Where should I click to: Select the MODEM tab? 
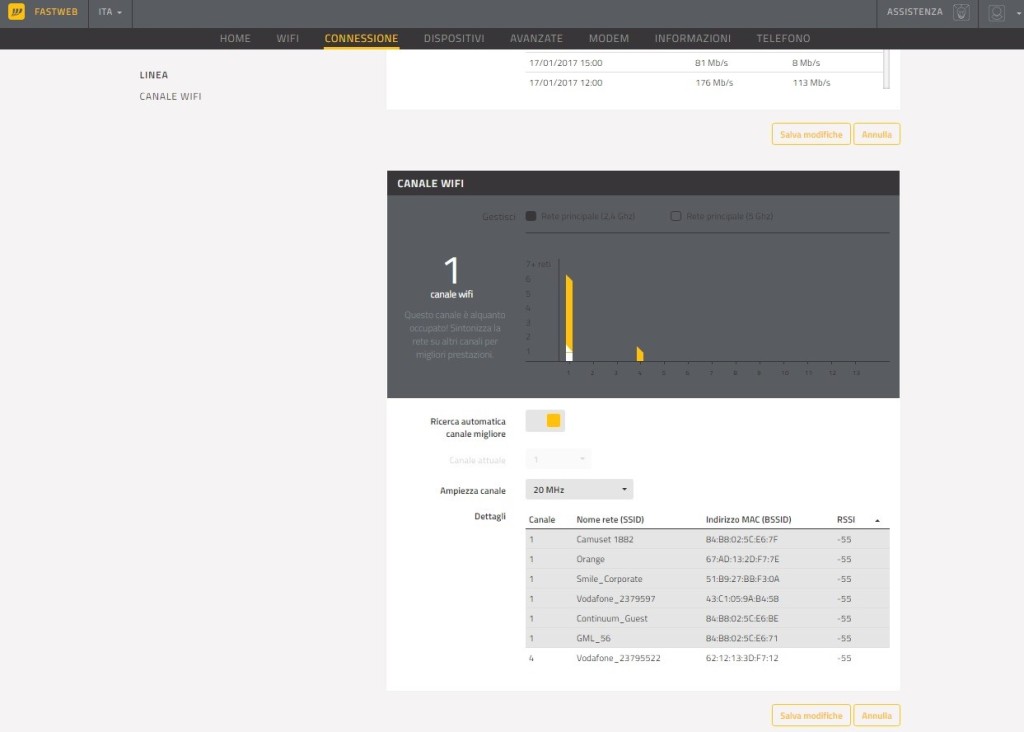coord(608,38)
